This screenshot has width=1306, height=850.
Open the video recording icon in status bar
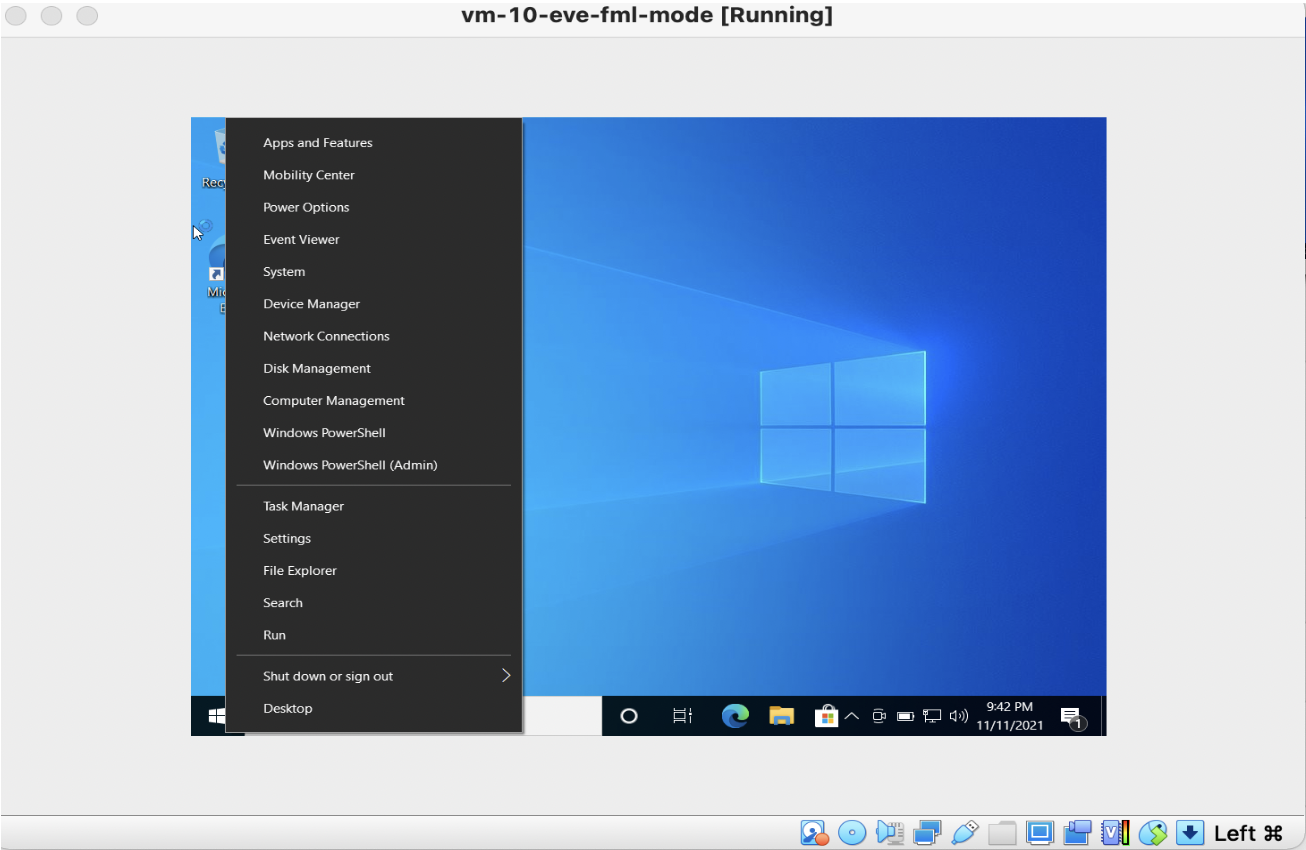(x=1077, y=832)
